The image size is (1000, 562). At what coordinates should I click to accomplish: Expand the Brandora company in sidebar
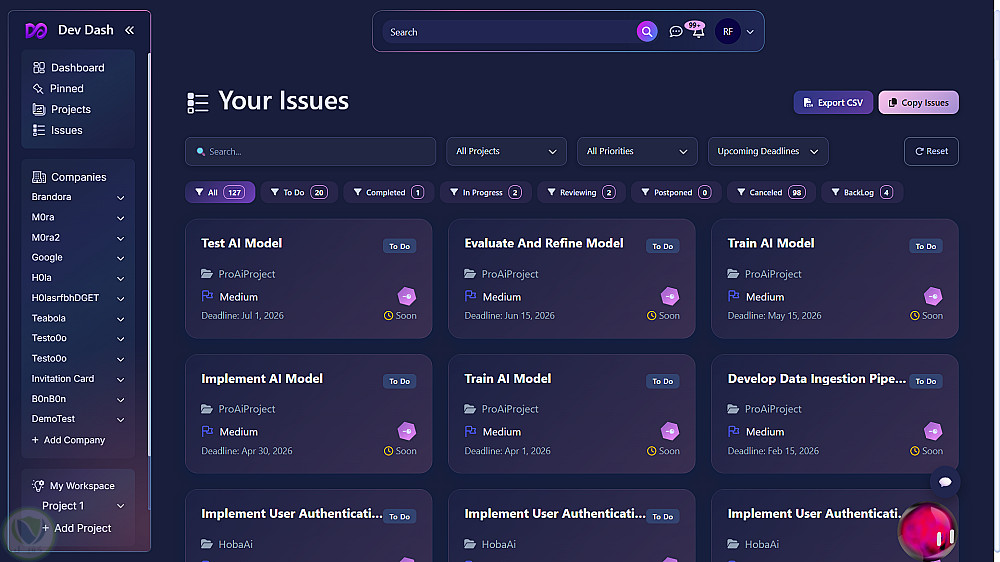[x=120, y=198]
